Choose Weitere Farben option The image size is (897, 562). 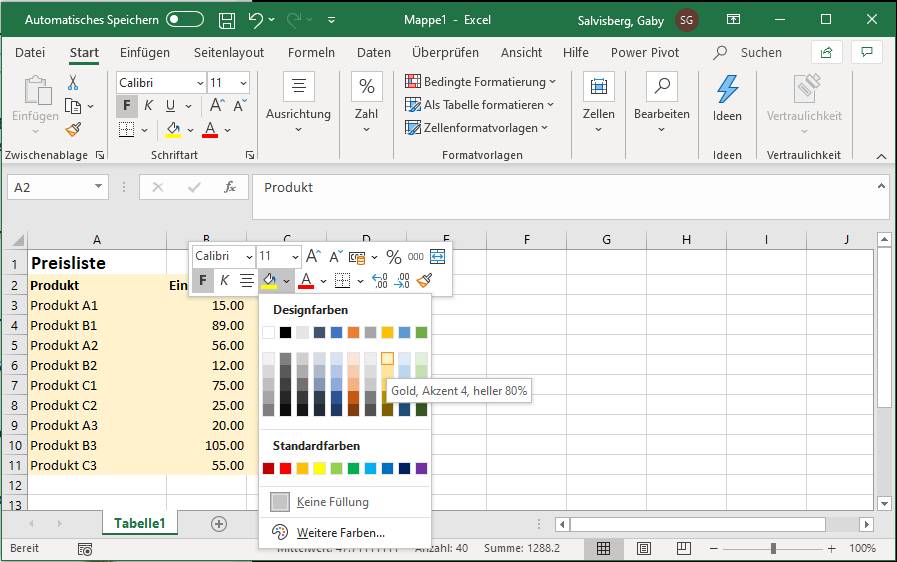[340, 533]
